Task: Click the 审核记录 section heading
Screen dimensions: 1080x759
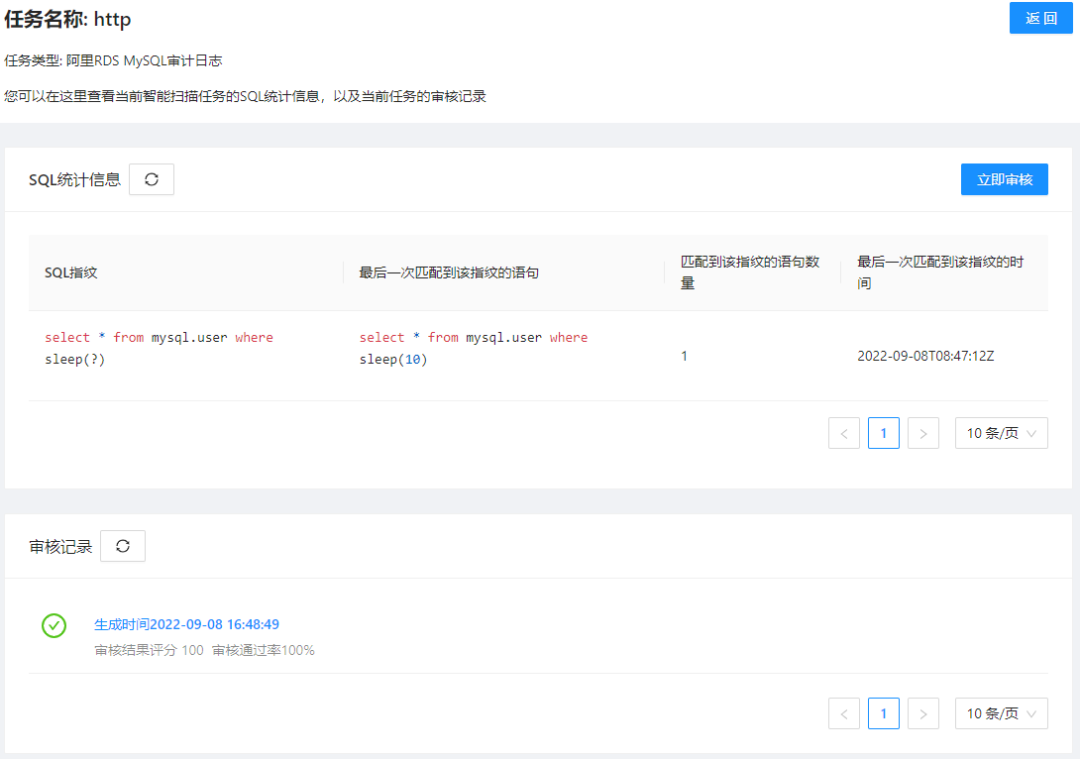Action: pyautogui.click(x=61, y=547)
